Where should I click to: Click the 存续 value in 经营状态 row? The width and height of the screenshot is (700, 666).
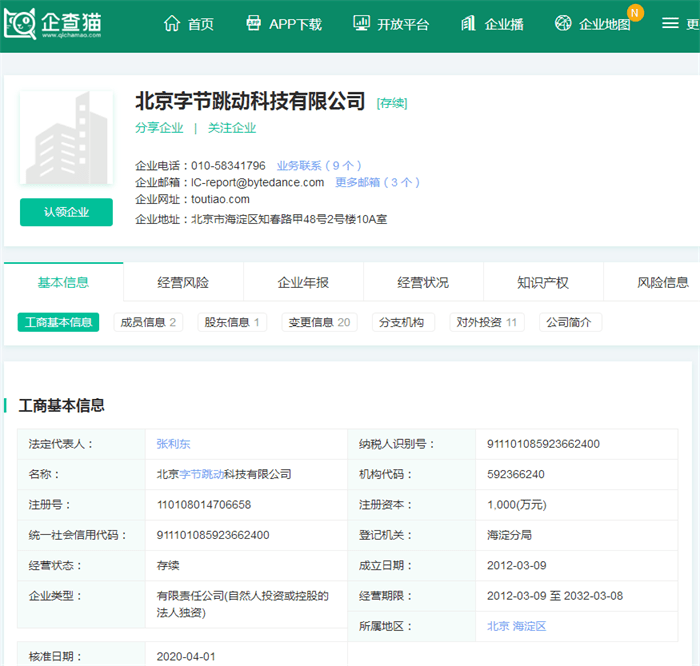168,565
